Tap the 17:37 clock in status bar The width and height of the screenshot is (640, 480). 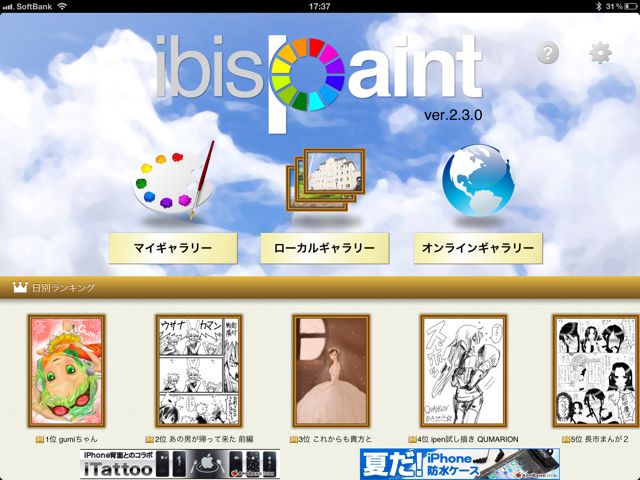[x=319, y=6]
